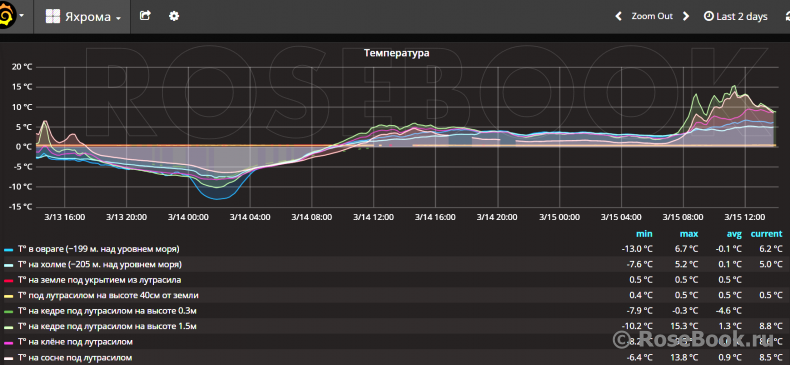Click the refresh dashboard icon
This screenshot has width=790, height=365.
tap(786, 17)
